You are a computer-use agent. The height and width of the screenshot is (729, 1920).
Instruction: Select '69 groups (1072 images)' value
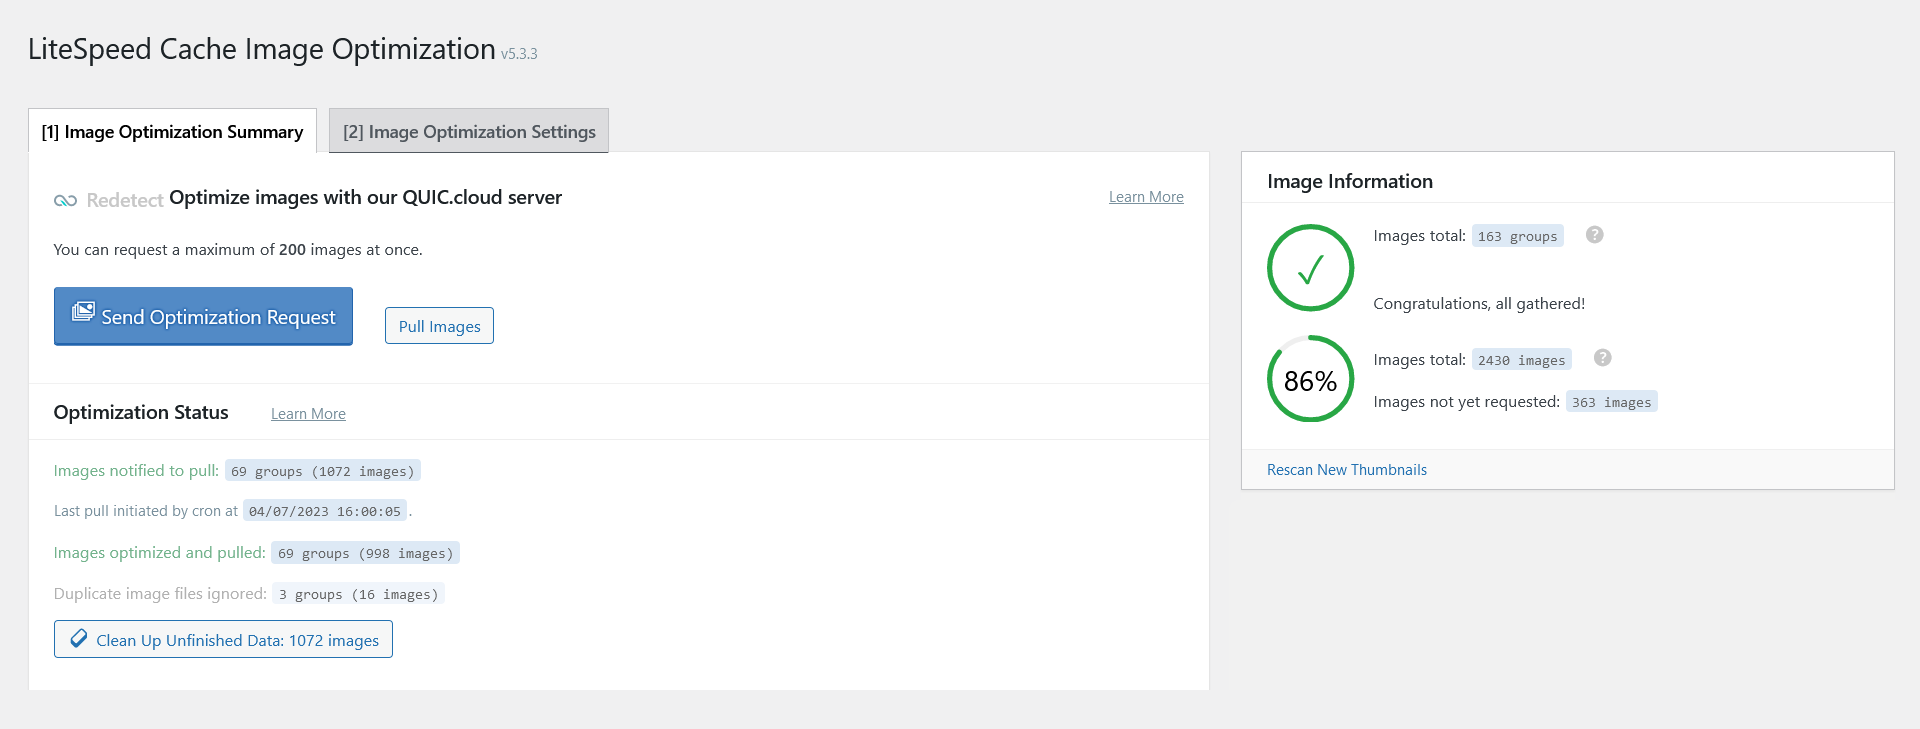coord(322,471)
